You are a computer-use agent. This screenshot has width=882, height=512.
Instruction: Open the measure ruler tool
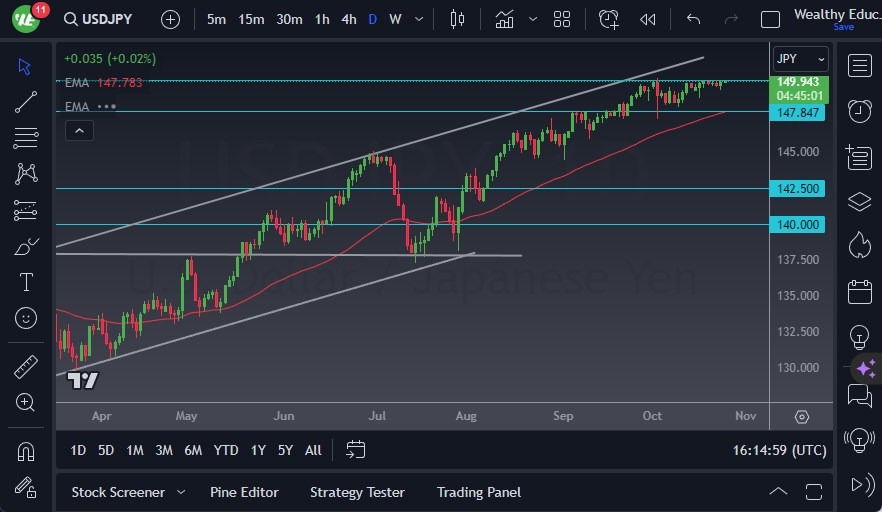(26, 366)
